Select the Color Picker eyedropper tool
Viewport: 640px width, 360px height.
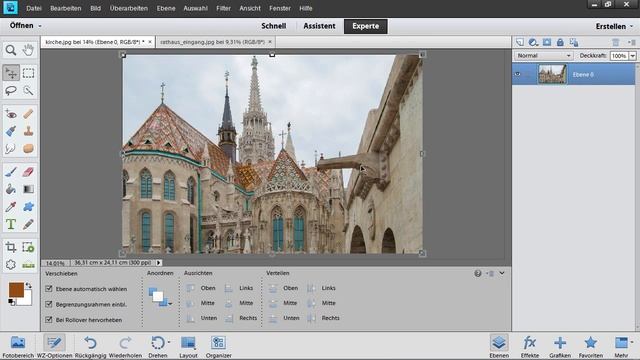coord(11,207)
